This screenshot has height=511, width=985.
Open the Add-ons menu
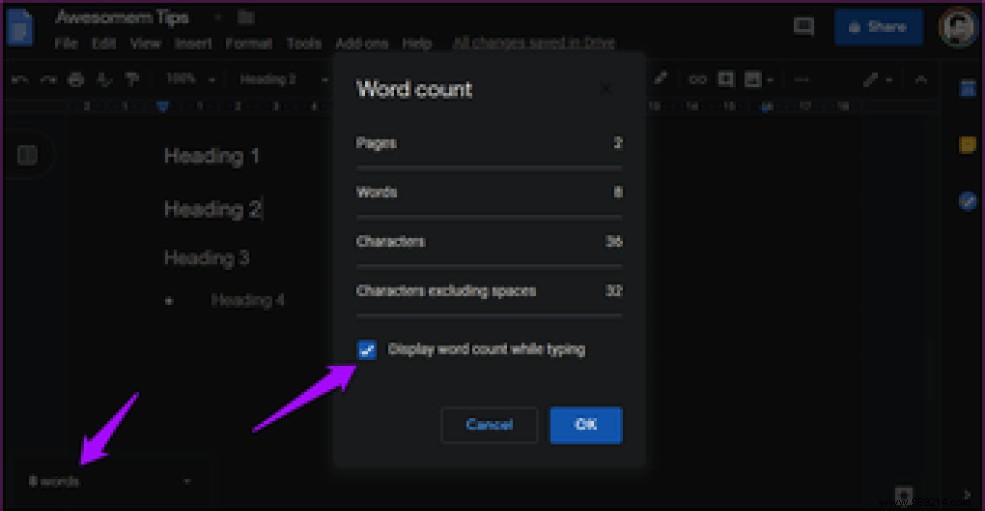click(x=362, y=43)
